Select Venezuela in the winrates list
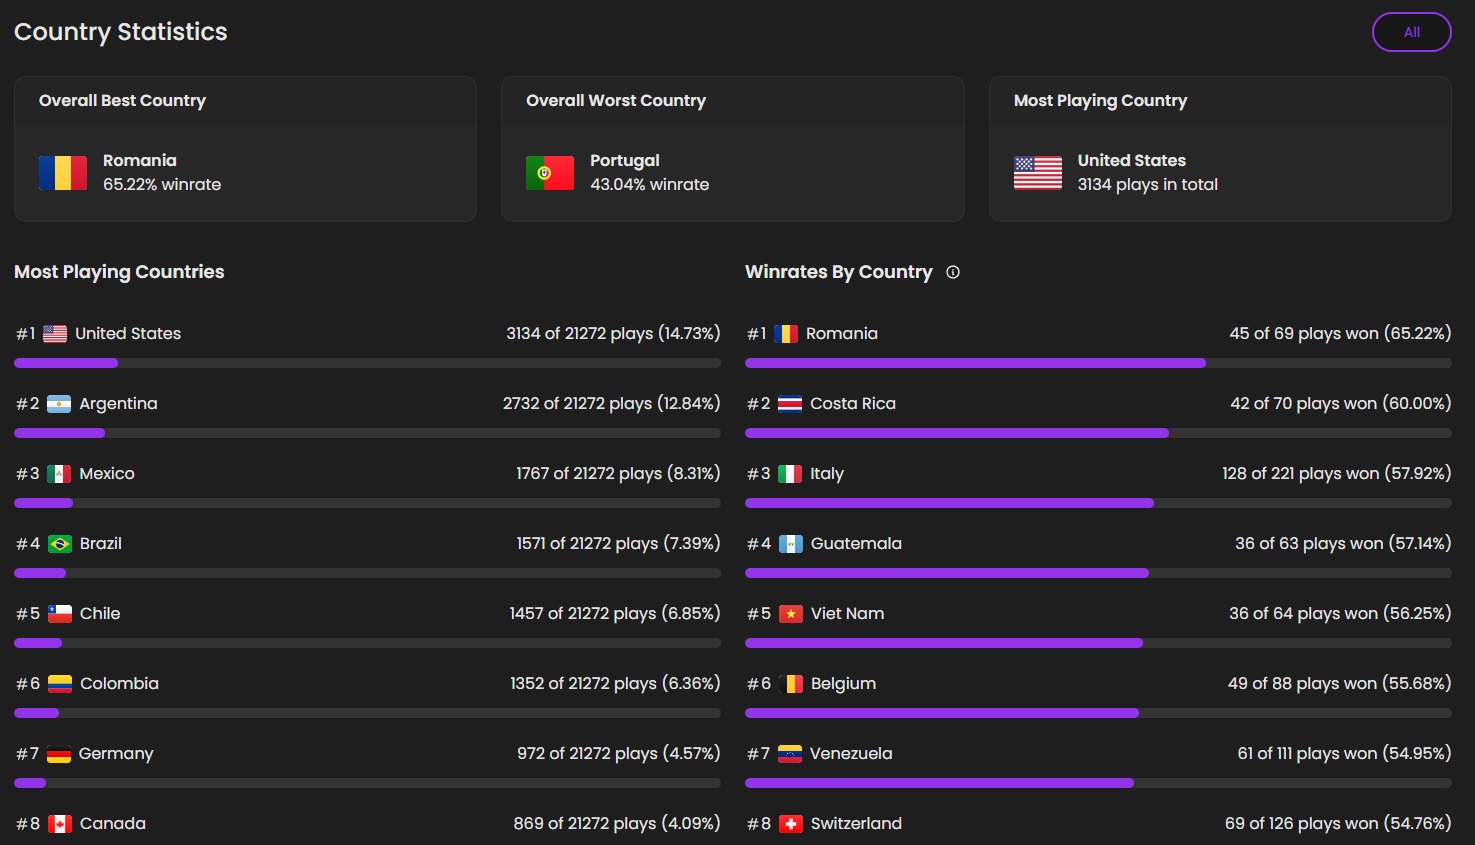The image size is (1475, 845). tap(851, 754)
